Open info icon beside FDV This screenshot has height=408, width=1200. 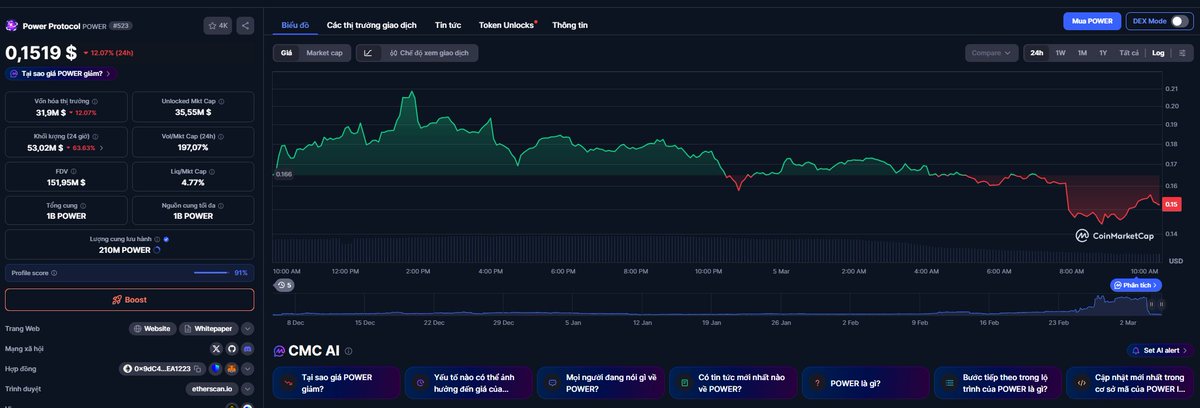(73, 171)
